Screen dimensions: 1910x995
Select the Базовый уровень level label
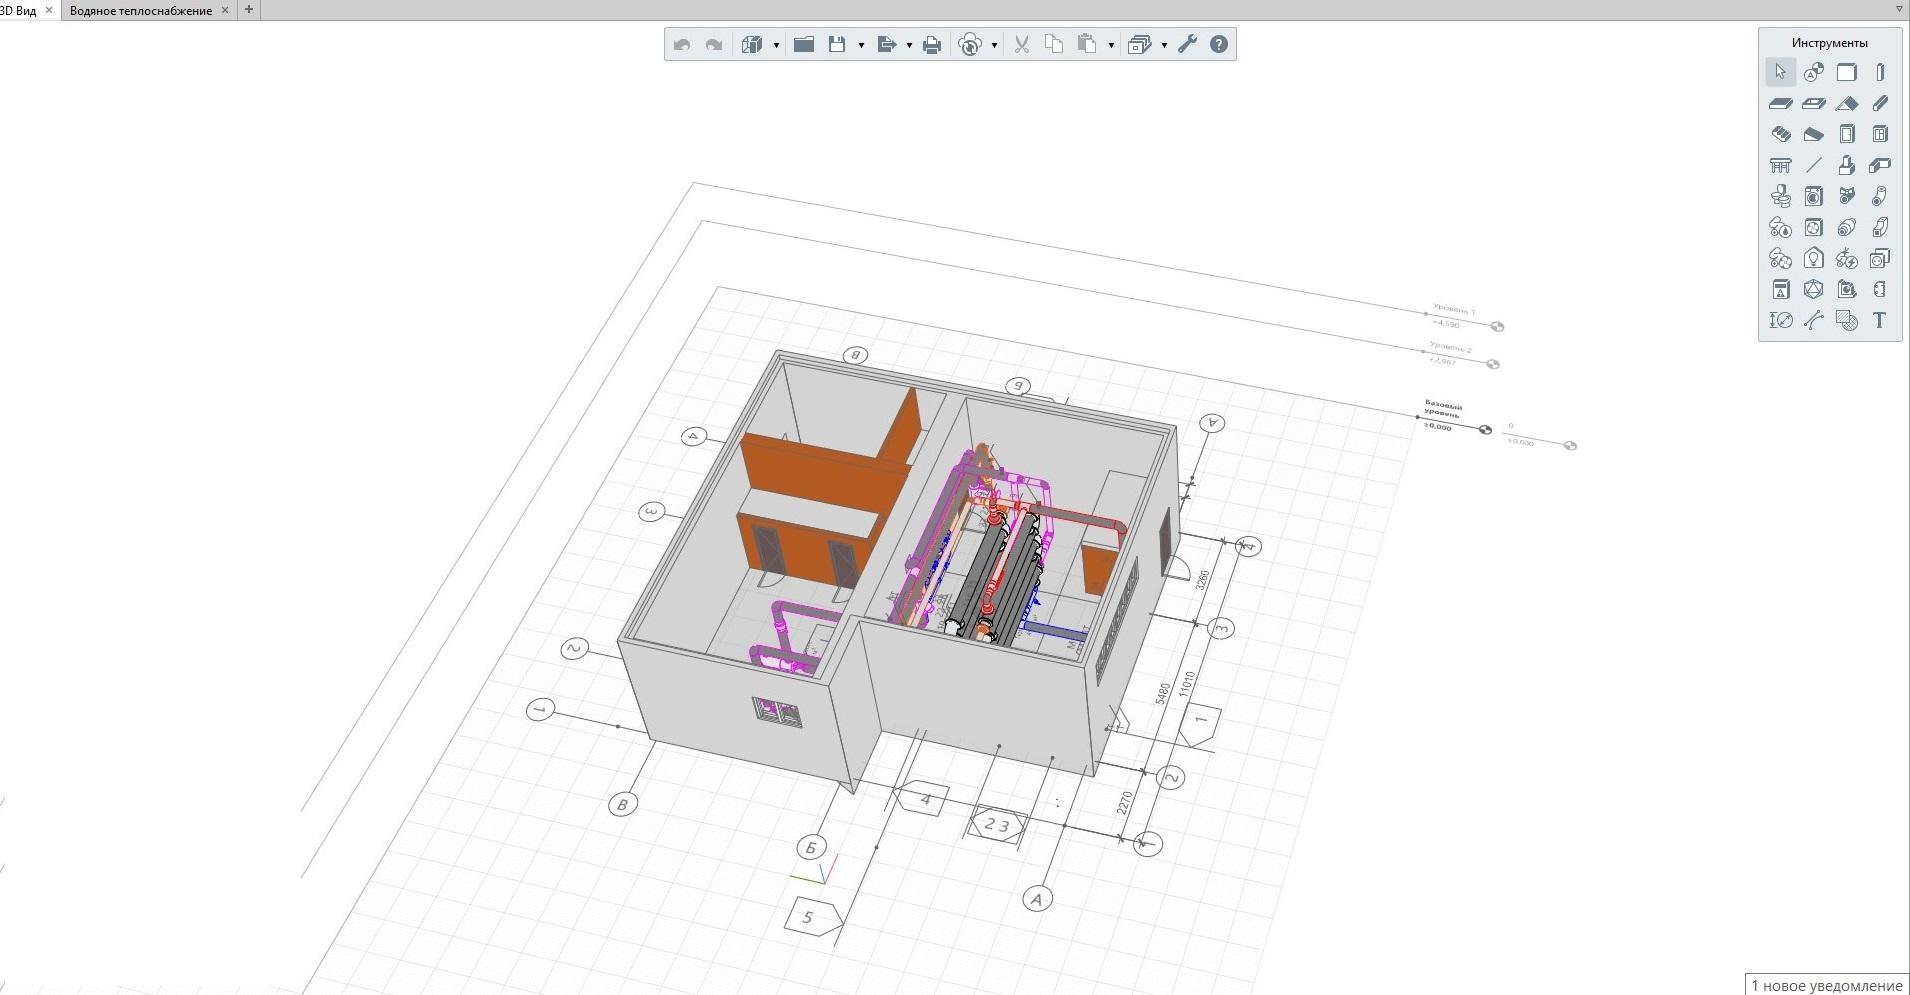click(x=1442, y=411)
